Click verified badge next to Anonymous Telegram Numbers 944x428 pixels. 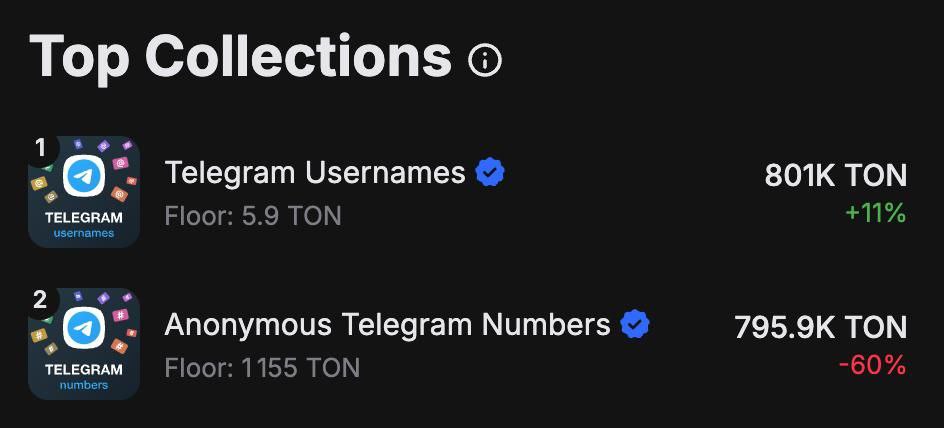tap(635, 325)
